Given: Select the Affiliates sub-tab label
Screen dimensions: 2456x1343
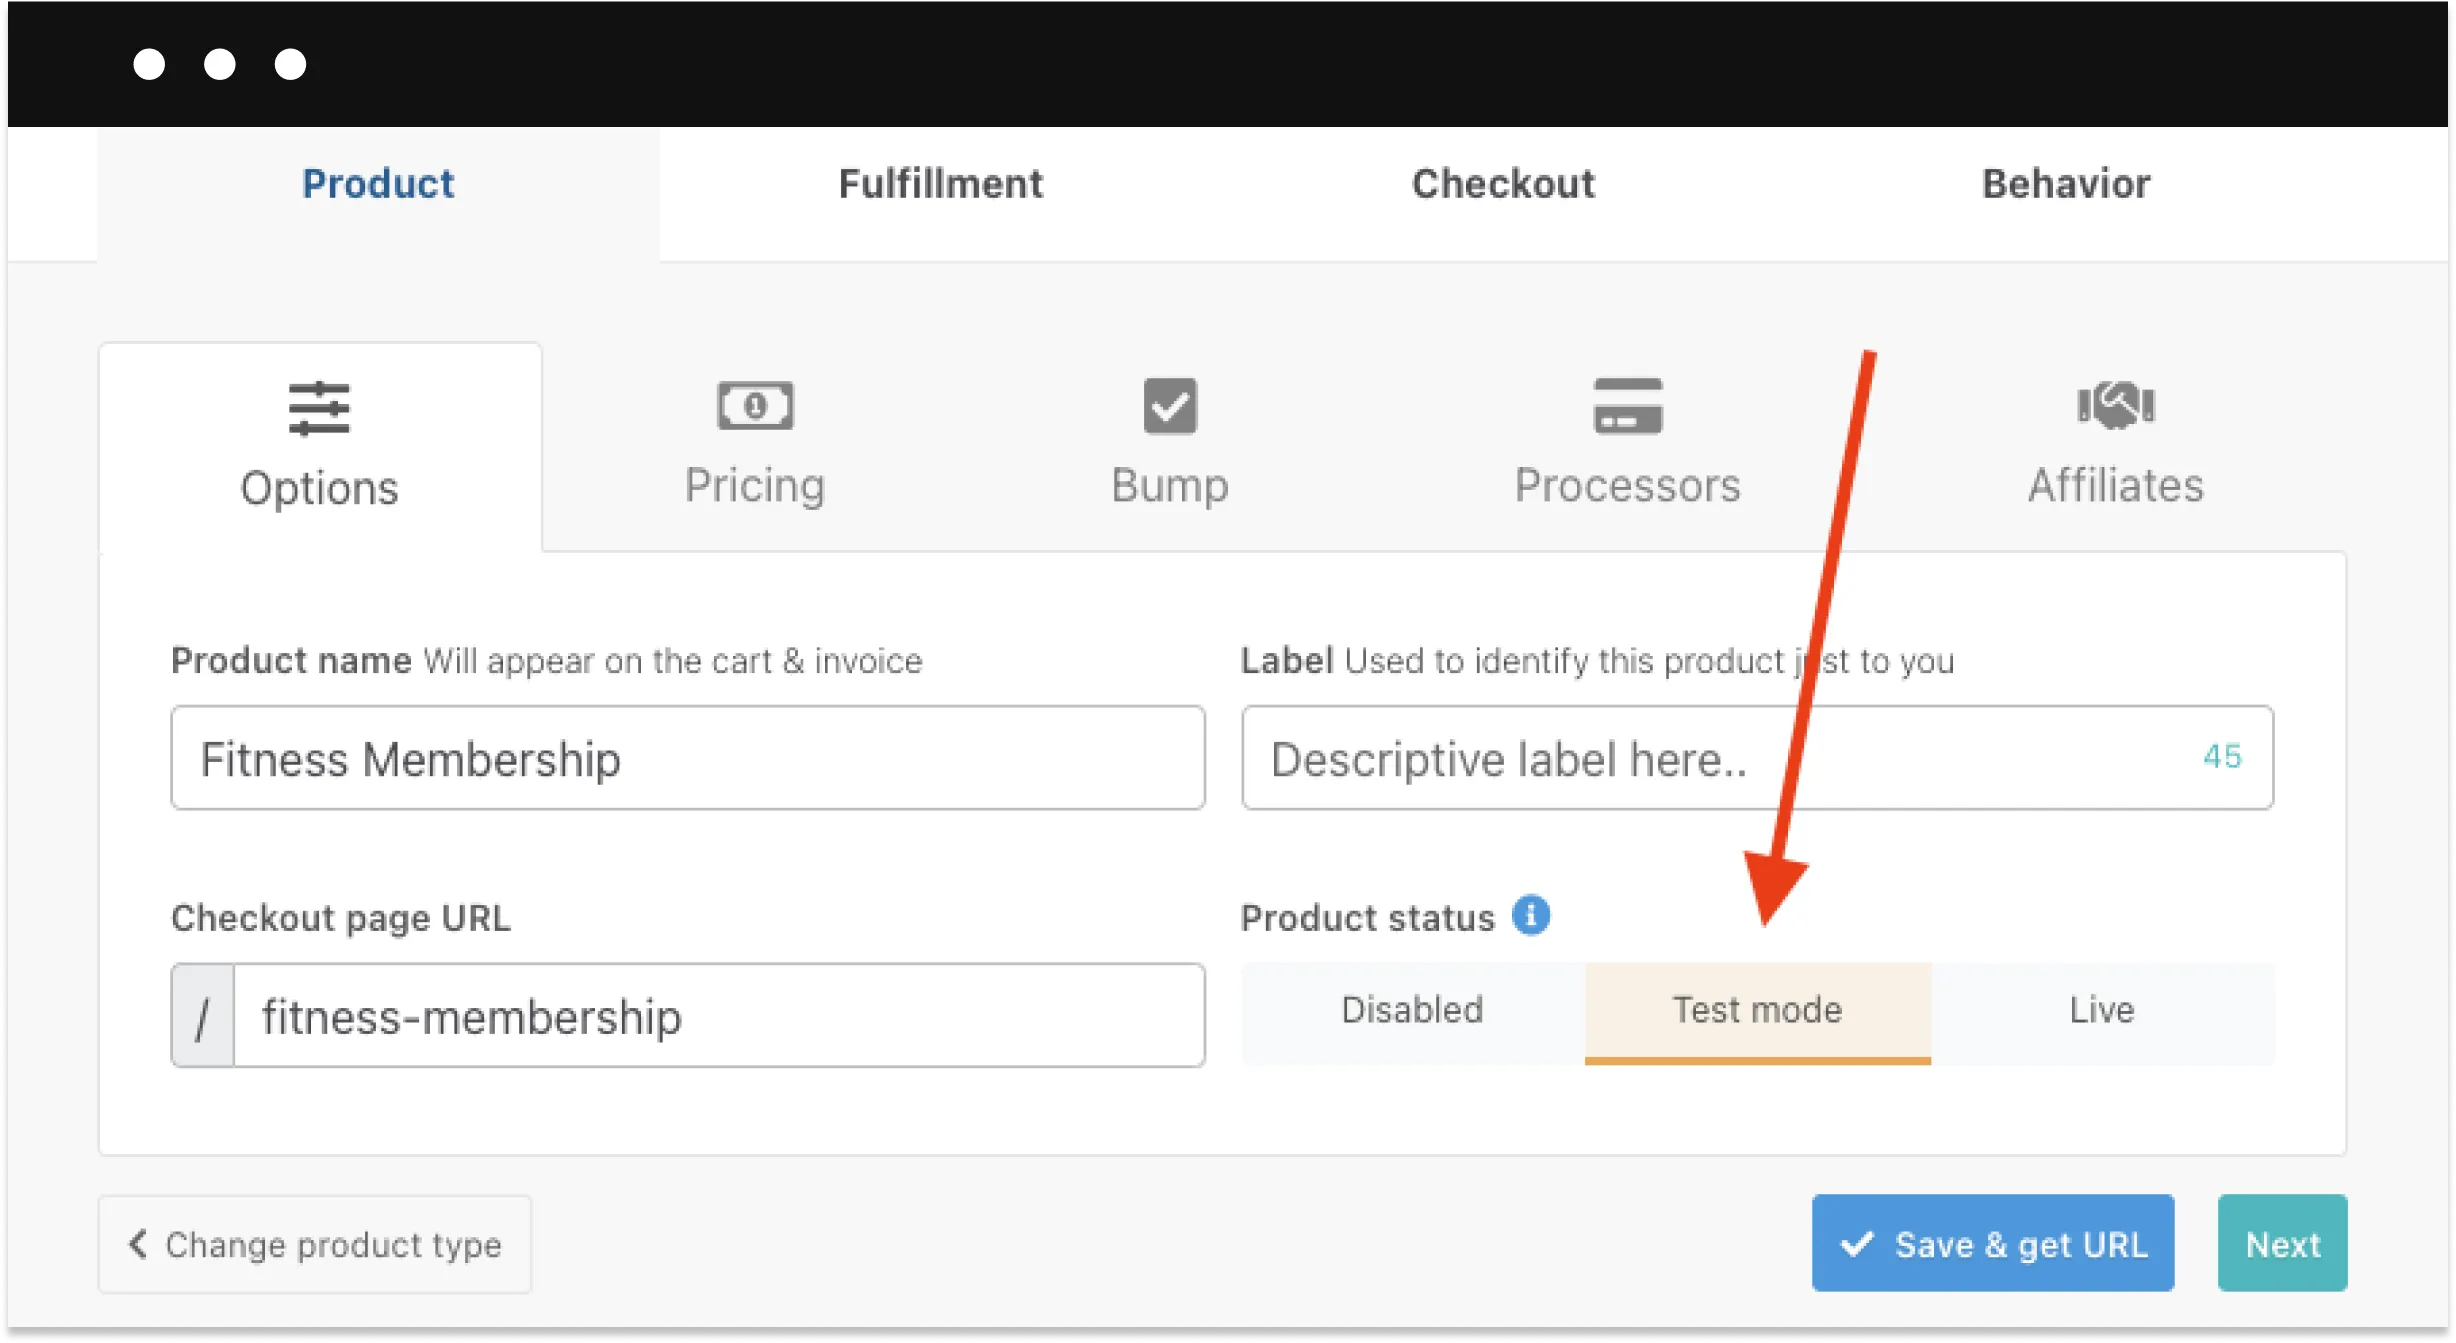Looking at the screenshot, I should click(2116, 486).
